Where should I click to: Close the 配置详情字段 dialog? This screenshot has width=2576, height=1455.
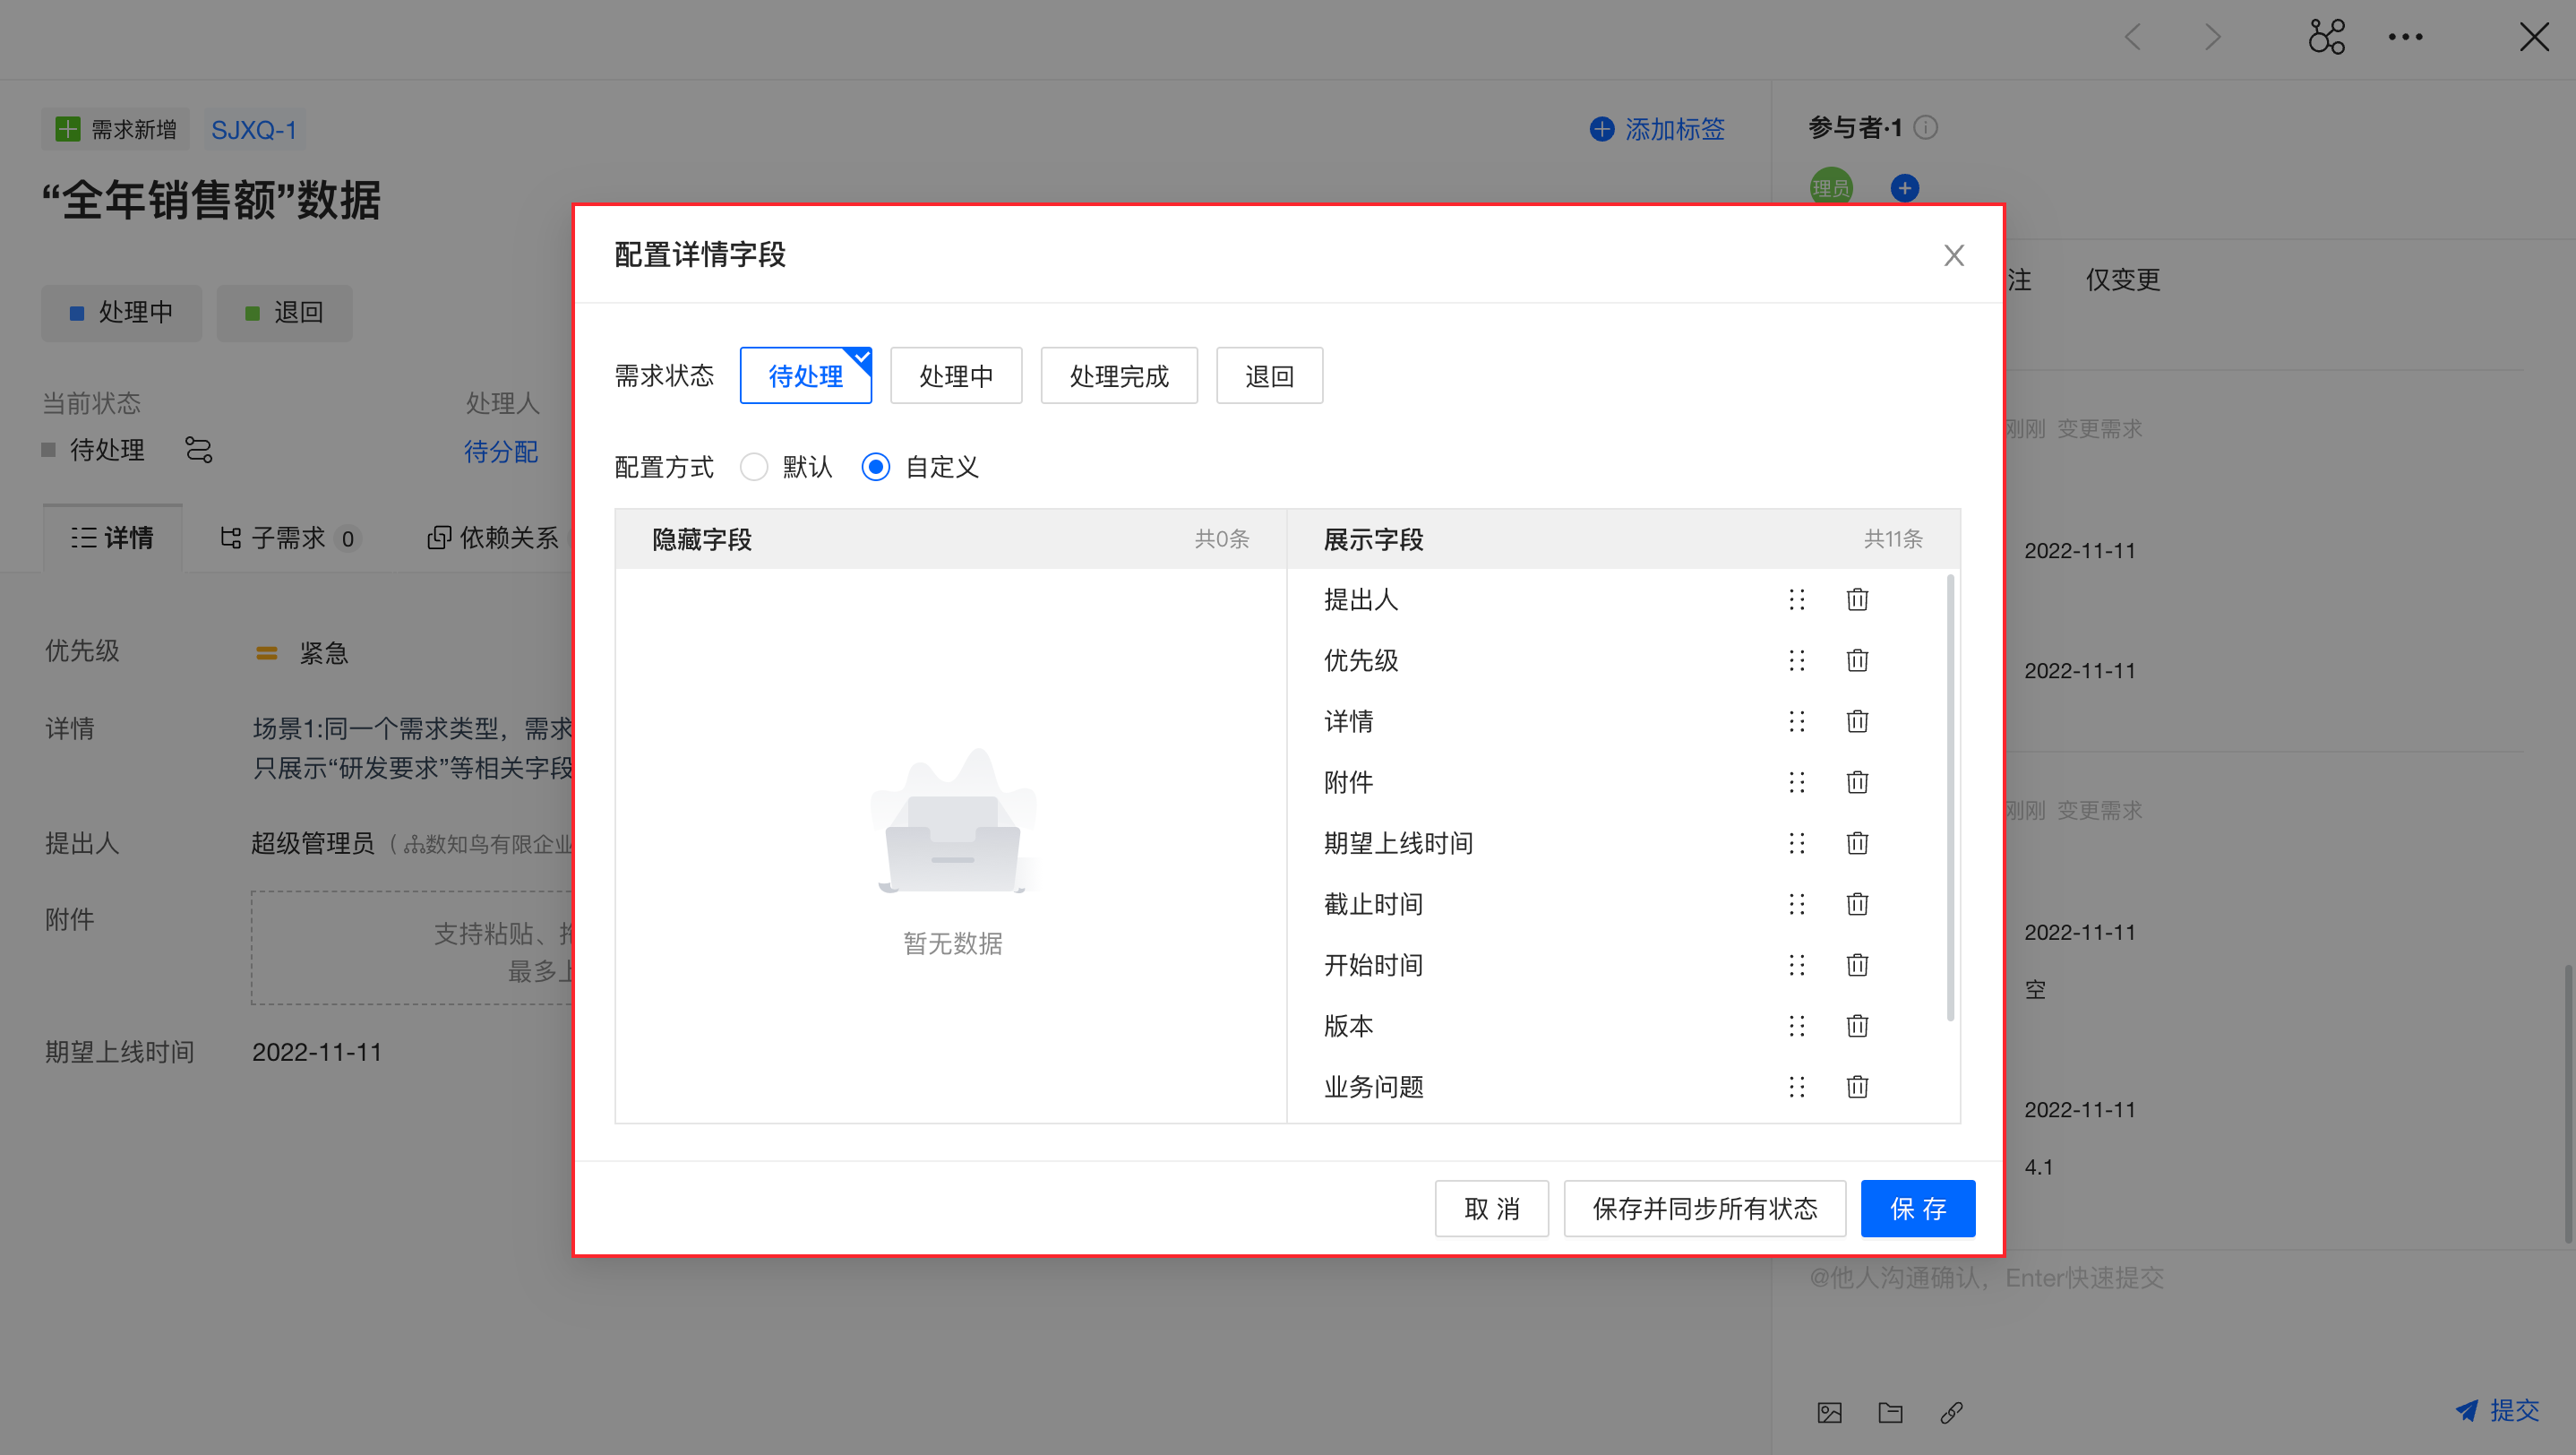(1953, 255)
